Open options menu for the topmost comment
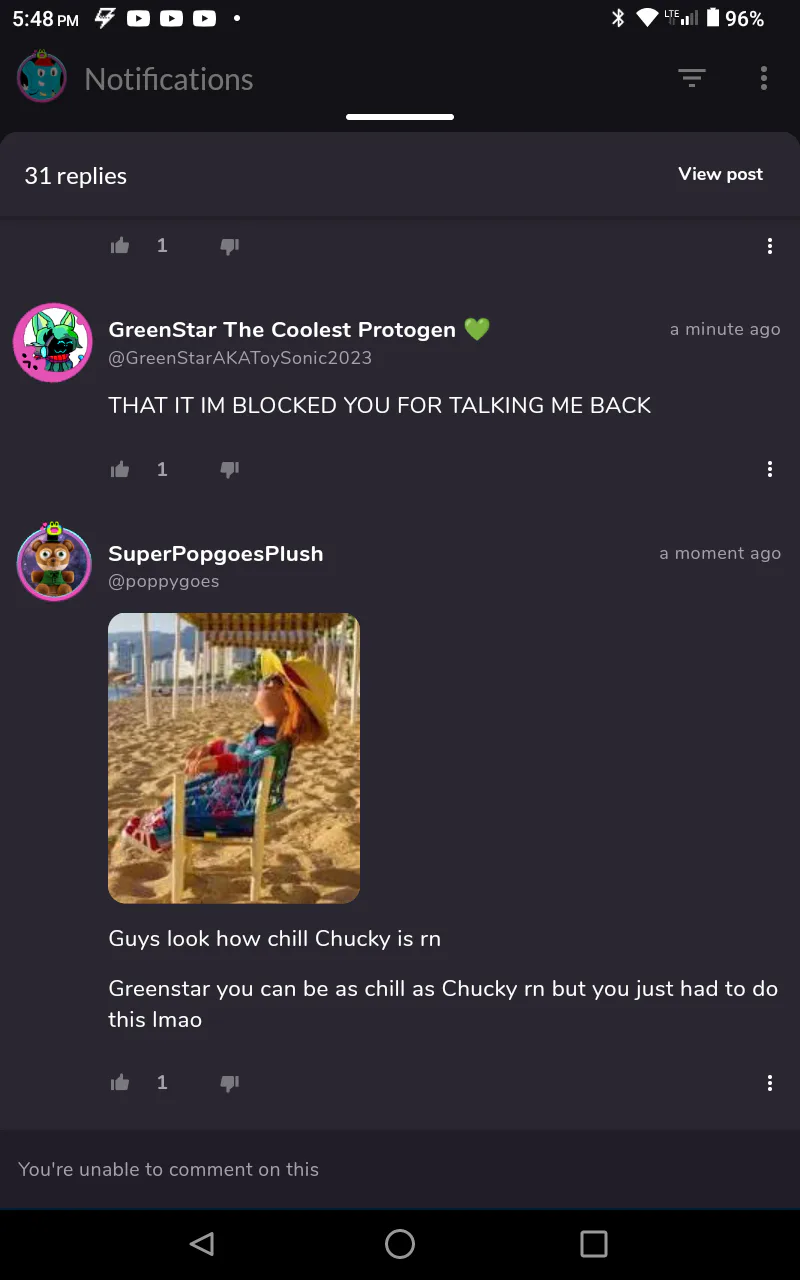Screen dimensions: 800x1280 [x=769, y=246]
